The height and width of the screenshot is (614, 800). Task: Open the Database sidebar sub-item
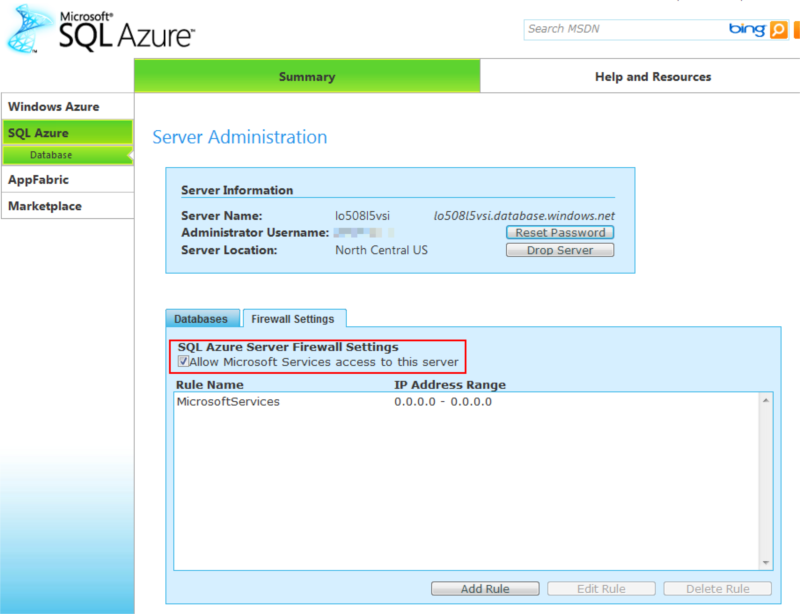pyautogui.click(x=67, y=155)
